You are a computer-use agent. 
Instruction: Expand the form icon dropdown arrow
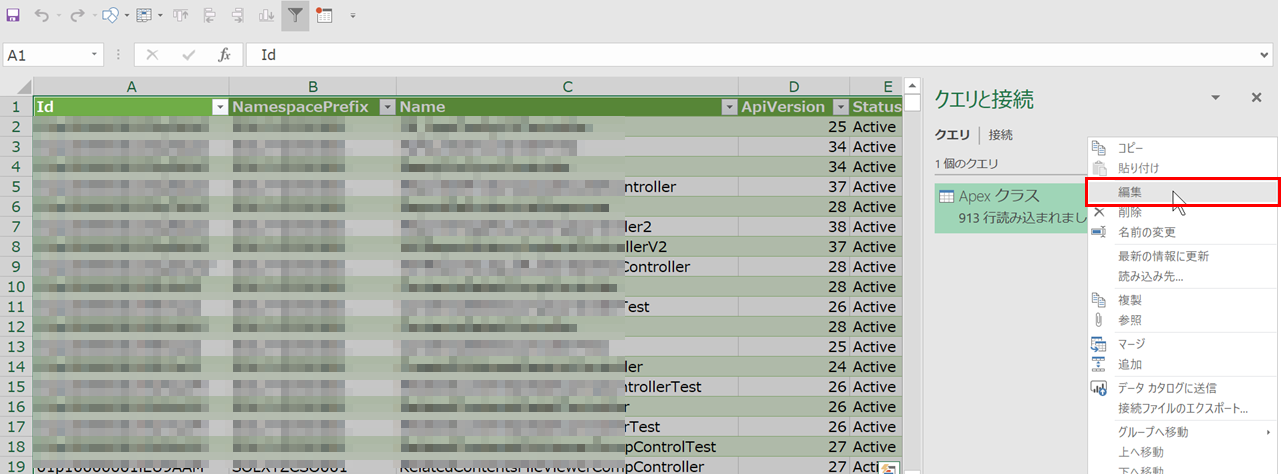158,16
